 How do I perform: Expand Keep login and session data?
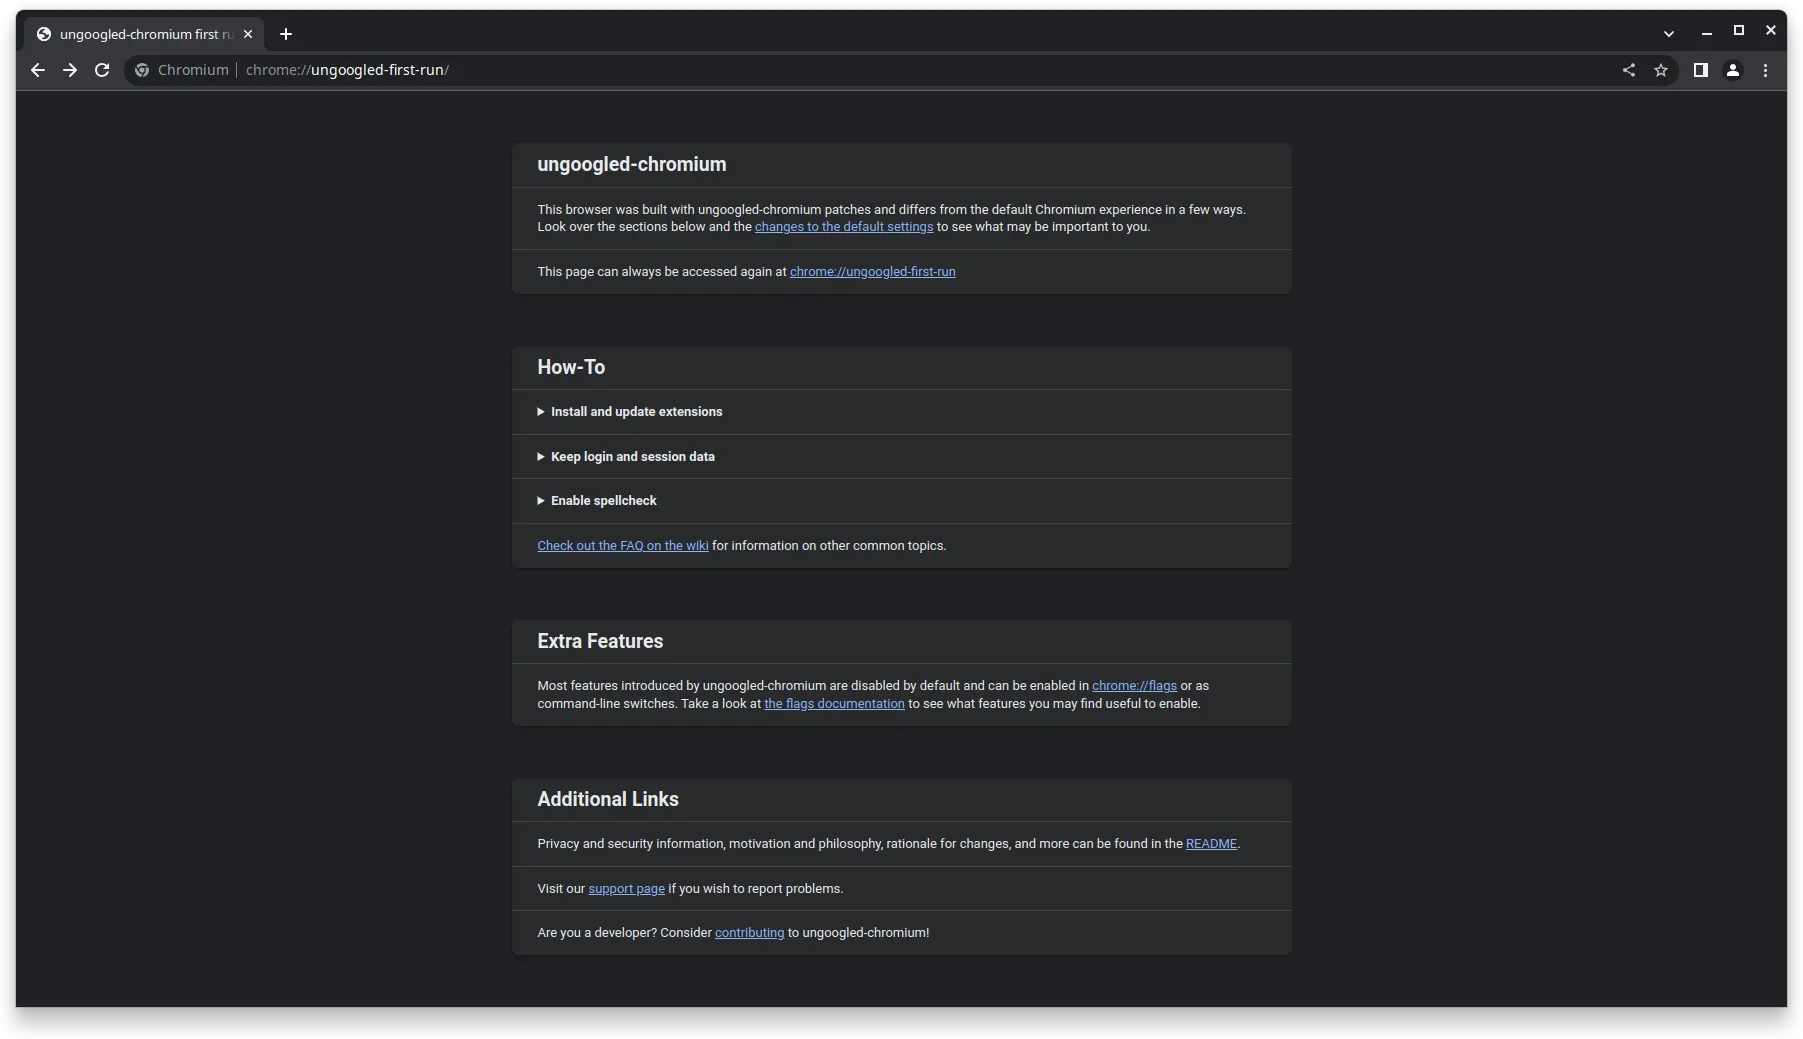632,457
